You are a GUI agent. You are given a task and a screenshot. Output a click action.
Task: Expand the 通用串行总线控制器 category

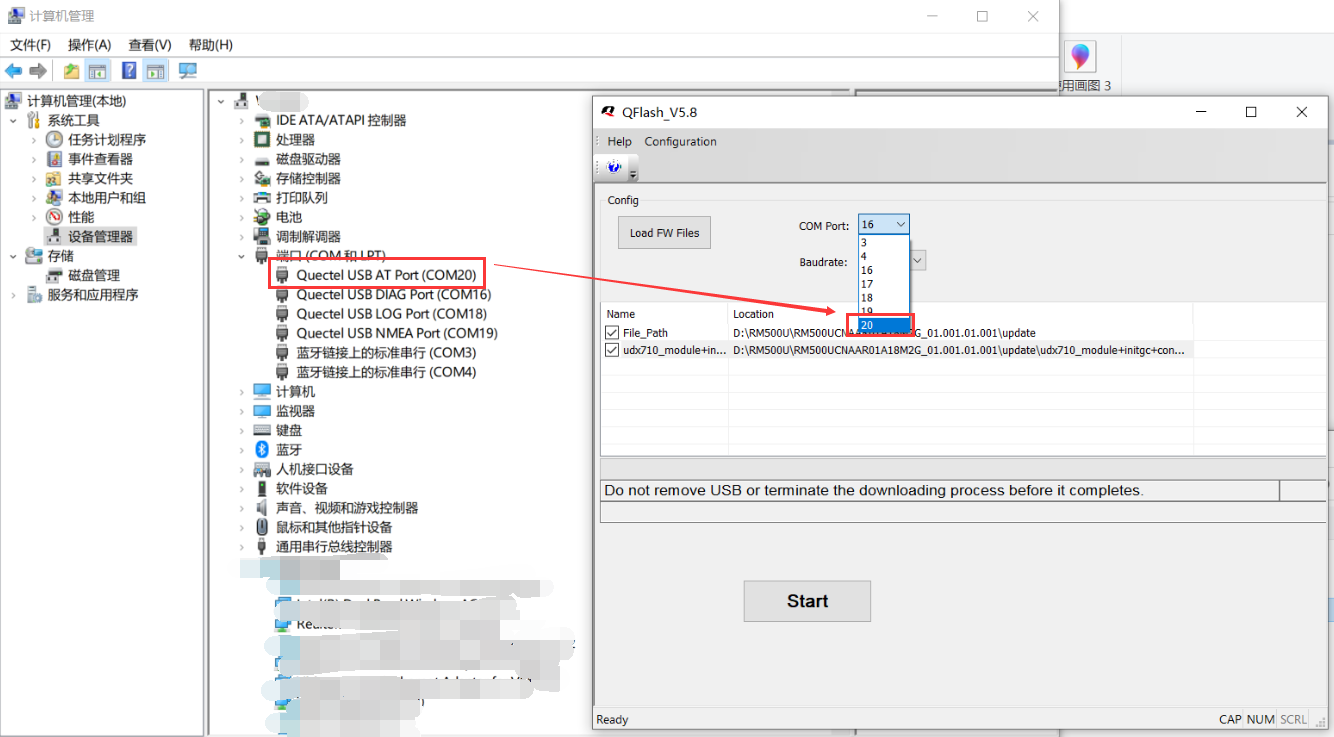click(241, 547)
